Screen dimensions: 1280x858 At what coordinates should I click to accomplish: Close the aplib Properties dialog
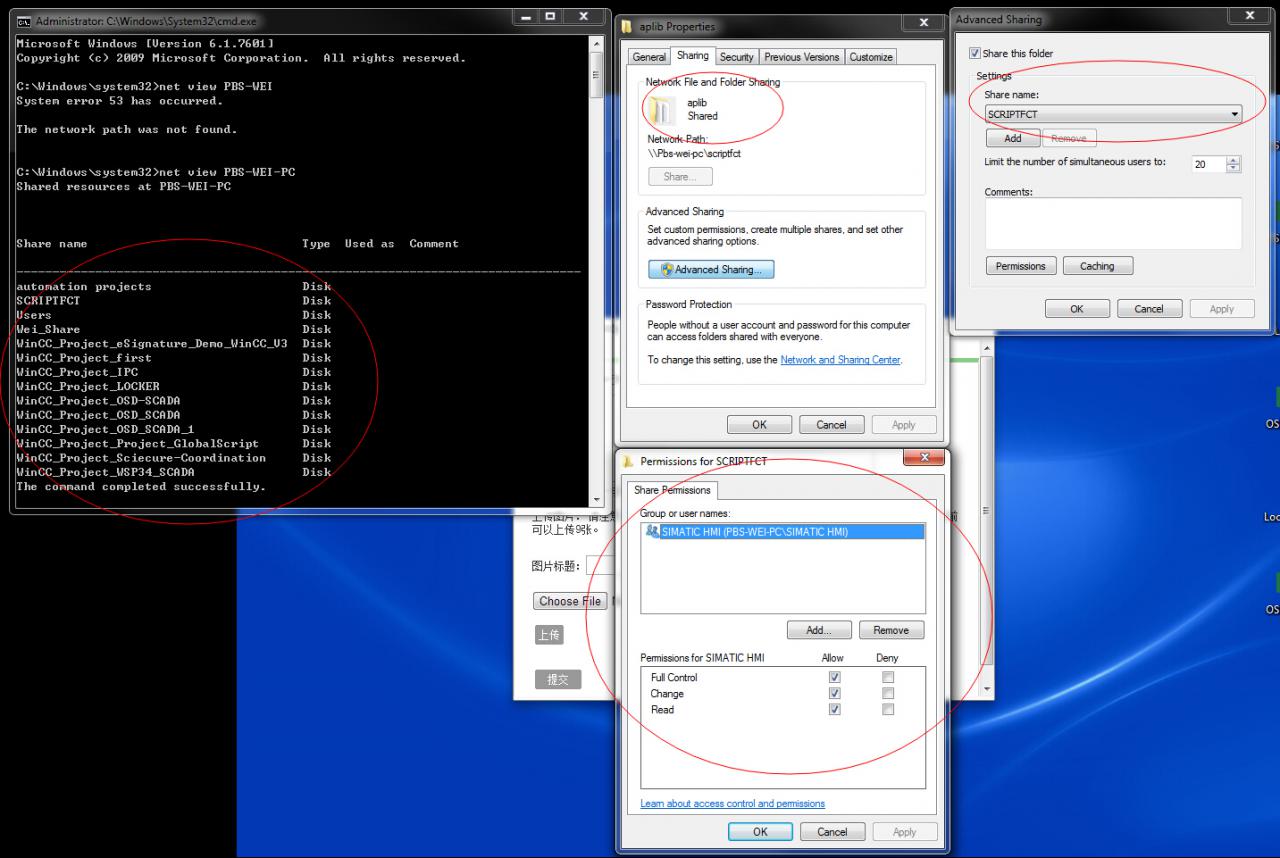(921, 23)
